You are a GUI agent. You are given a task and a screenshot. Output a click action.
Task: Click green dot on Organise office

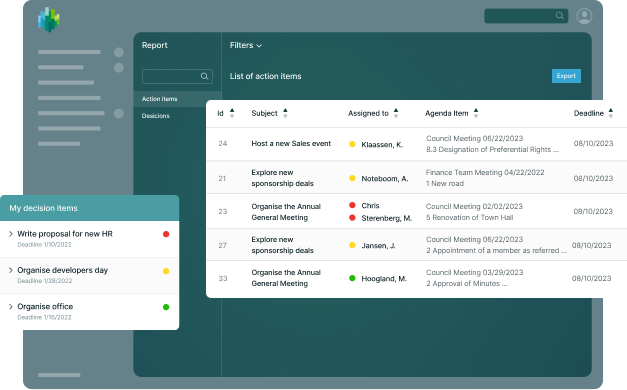(x=166, y=307)
